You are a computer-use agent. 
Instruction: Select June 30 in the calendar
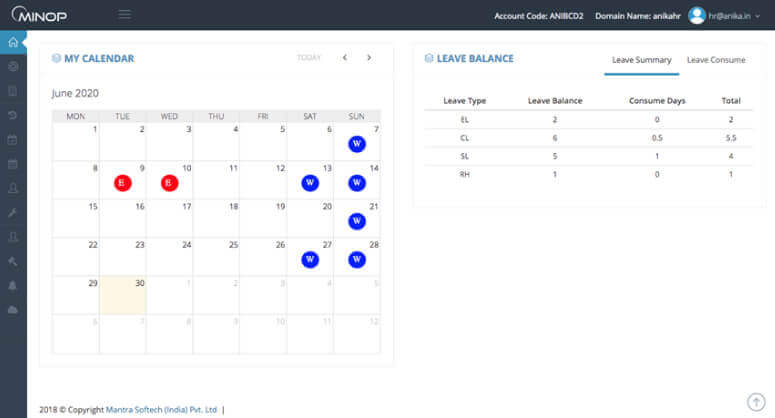point(123,295)
